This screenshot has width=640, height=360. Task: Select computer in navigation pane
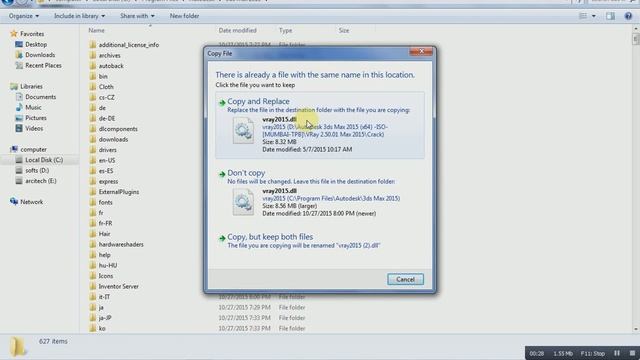tap(33, 149)
